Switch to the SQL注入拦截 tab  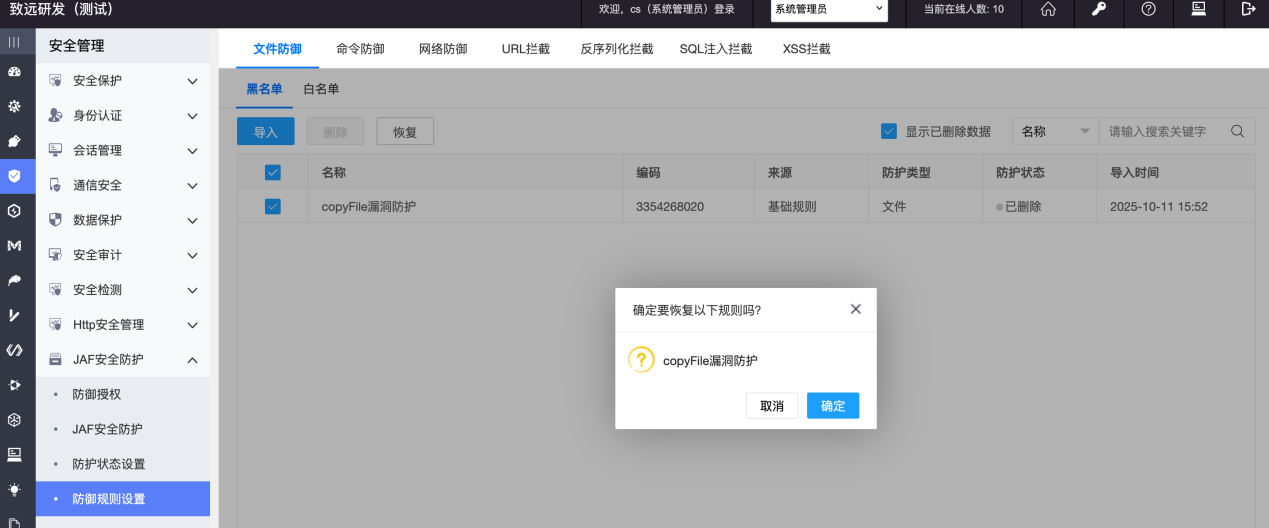click(x=715, y=48)
